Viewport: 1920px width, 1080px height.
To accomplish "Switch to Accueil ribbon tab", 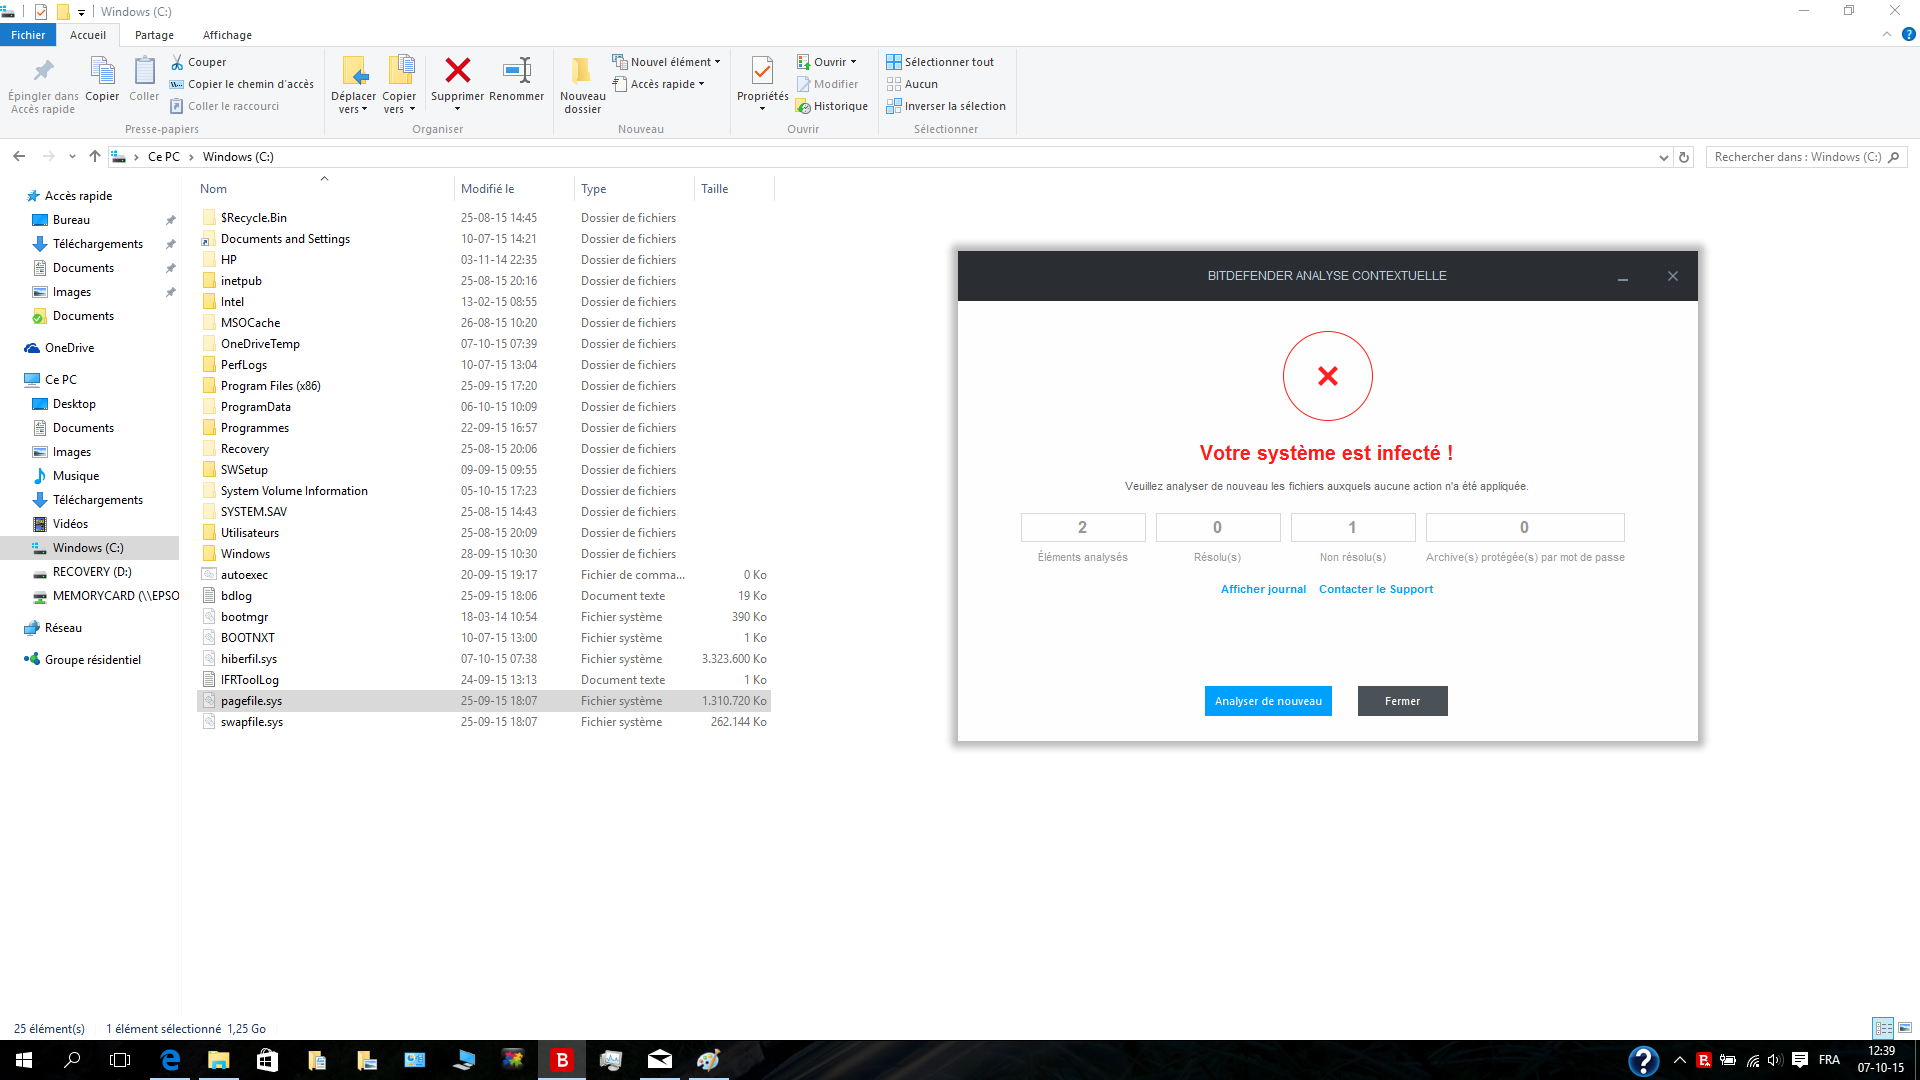I will click(88, 35).
